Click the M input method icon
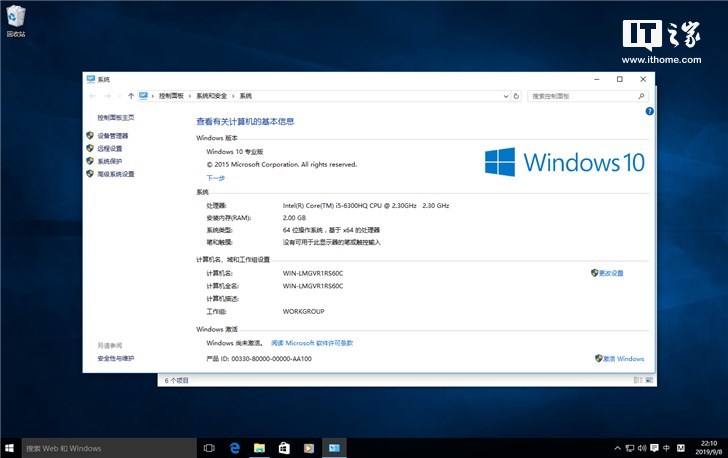The image size is (728, 458). [x=680, y=448]
